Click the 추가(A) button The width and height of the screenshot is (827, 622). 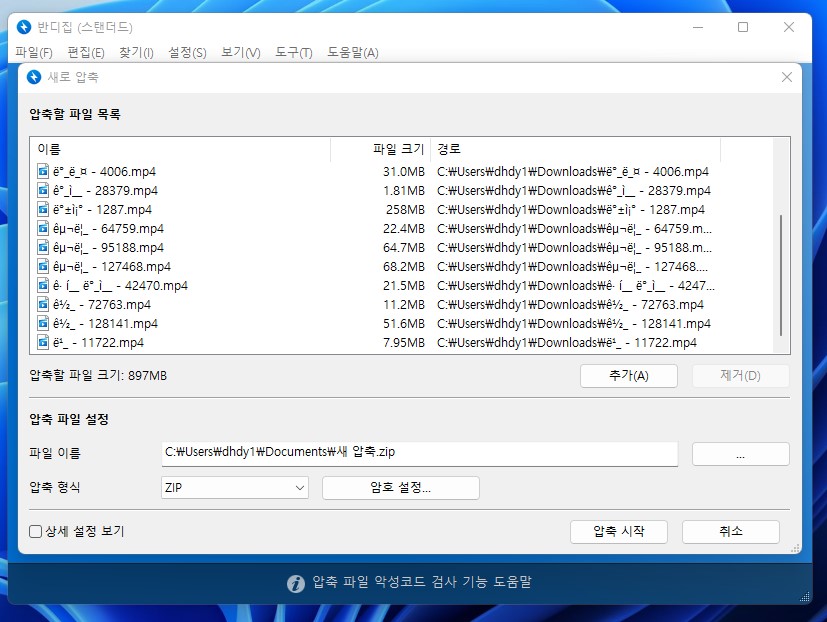tap(629, 376)
